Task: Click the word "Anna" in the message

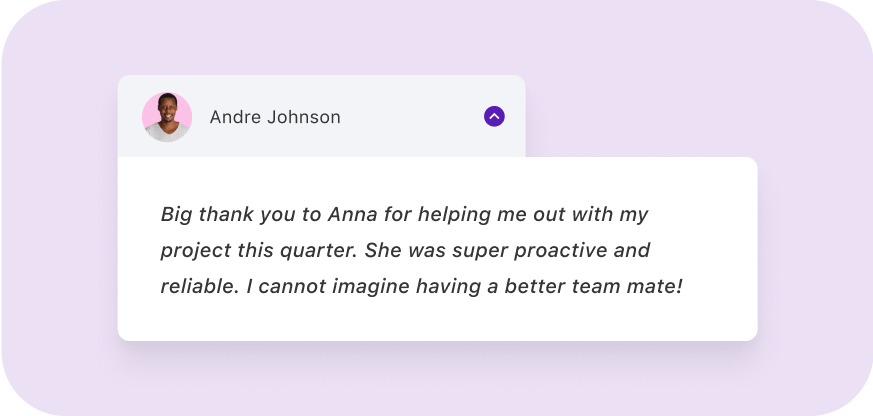Action: pyautogui.click(x=353, y=214)
